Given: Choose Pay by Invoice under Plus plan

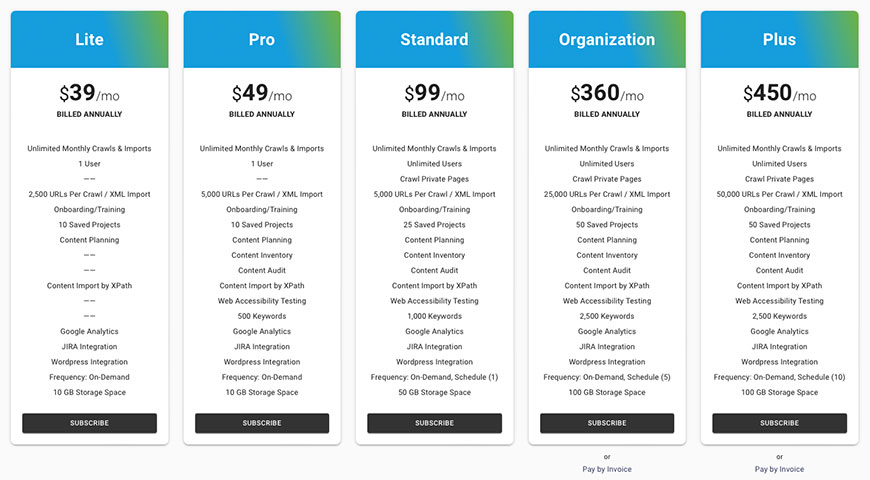Looking at the screenshot, I should click(779, 469).
